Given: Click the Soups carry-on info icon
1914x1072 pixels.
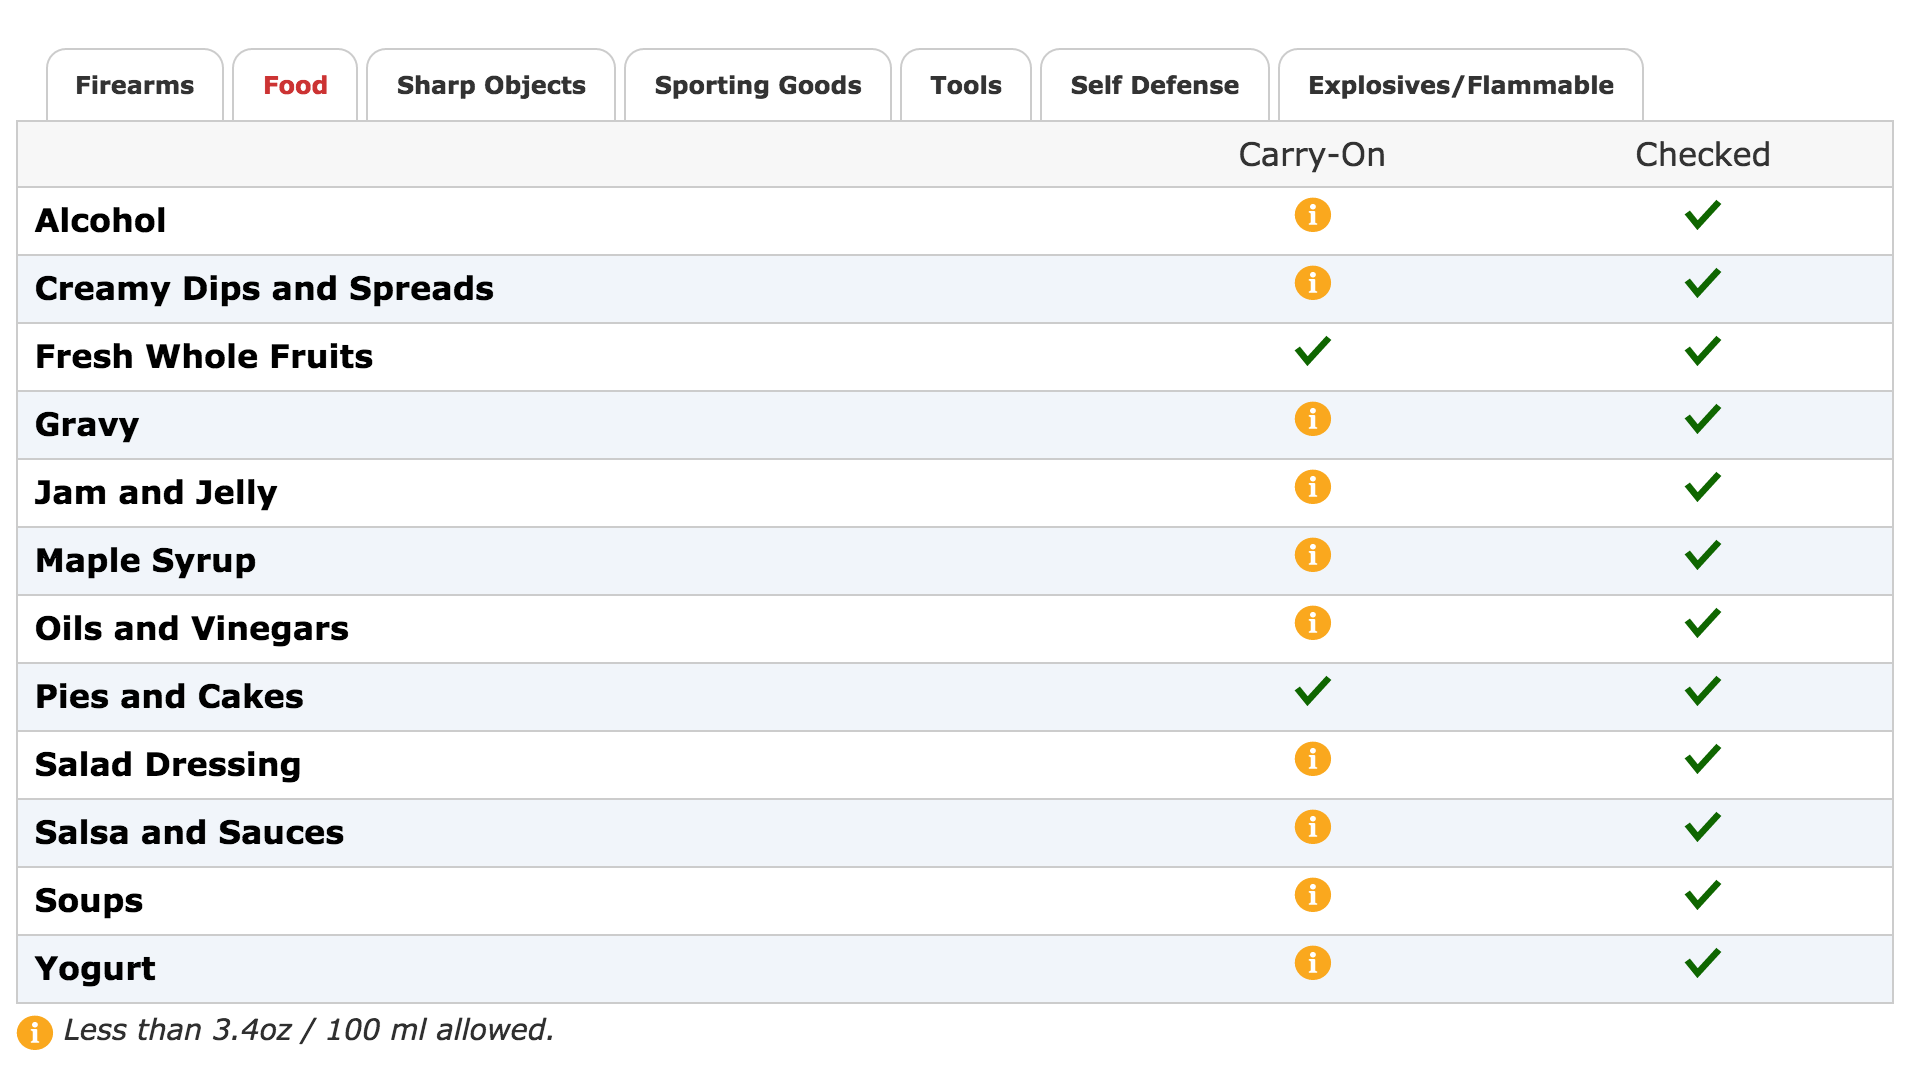Looking at the screenshot, I should click(1312, 895).
